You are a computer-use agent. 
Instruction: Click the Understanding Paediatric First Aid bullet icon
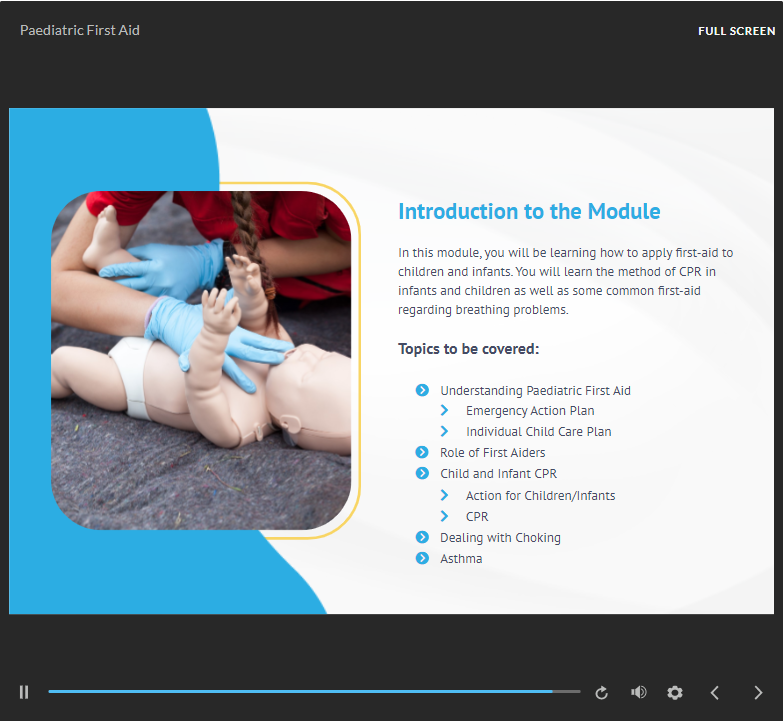coord(422,390)
